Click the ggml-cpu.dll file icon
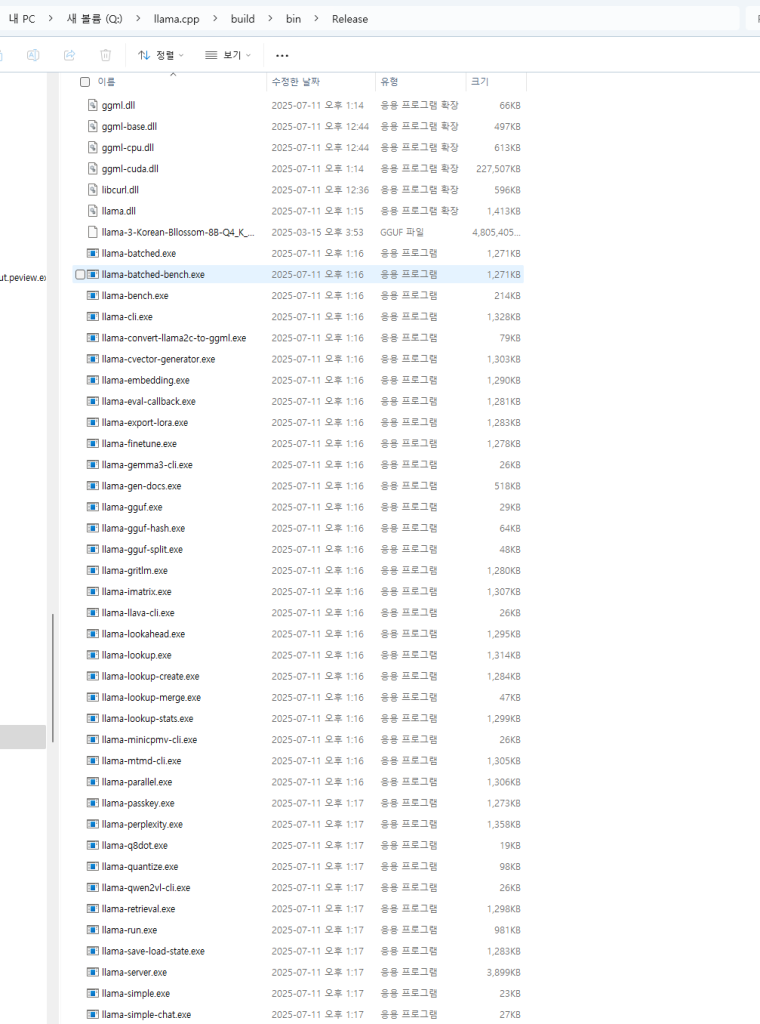Screen dimensions: 760x1024 (93, 148)
